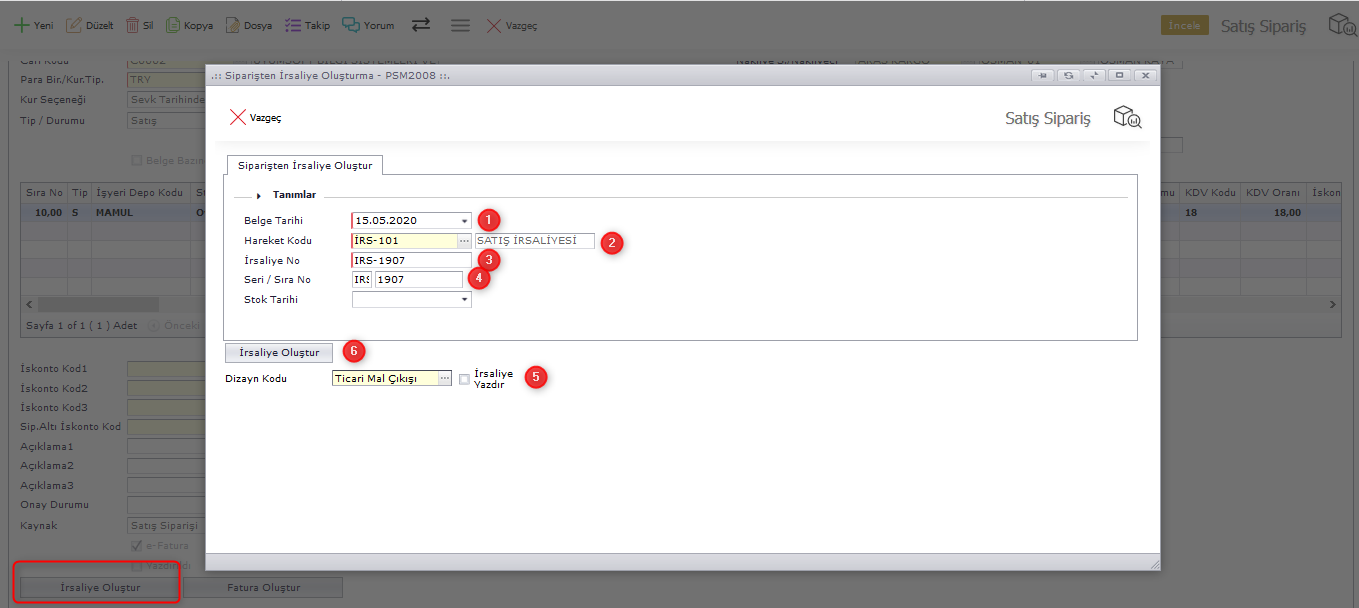Enable the İrsaliye Yazdır checkbox
The height and width of the screenshot is (608, 1359).
(464, 379)
